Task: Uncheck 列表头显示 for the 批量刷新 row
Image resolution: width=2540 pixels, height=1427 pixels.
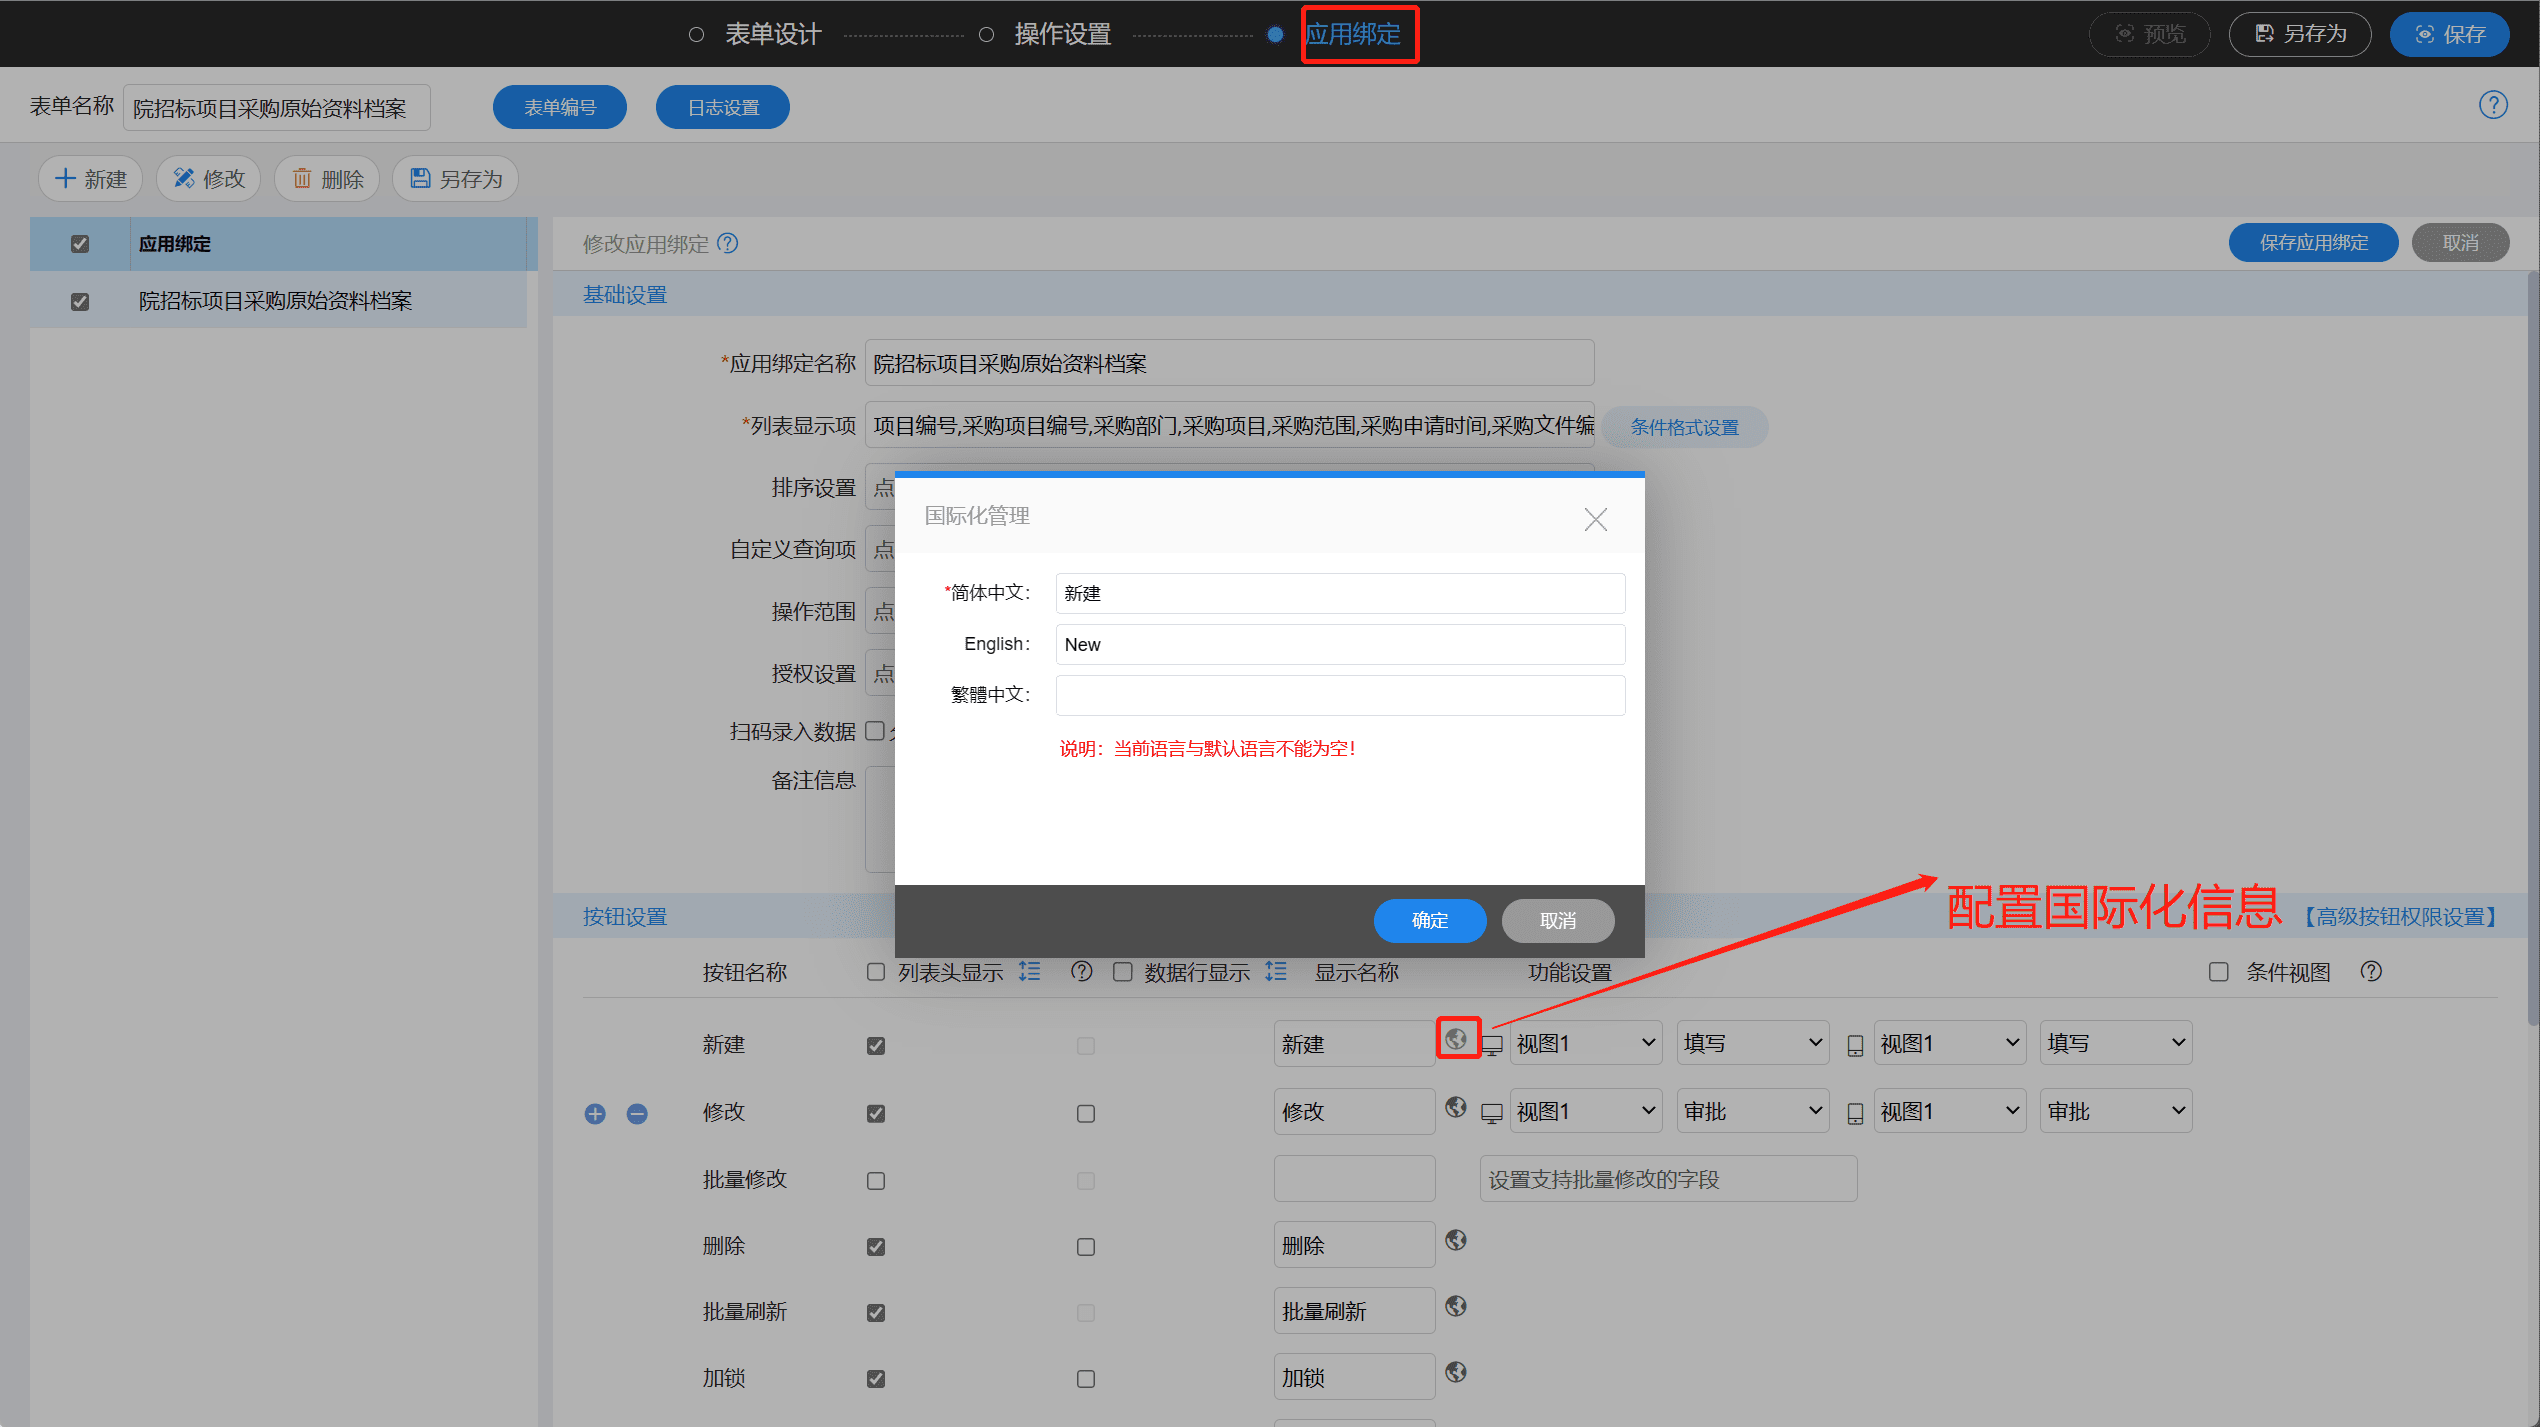Action: tap(876, 1313)
